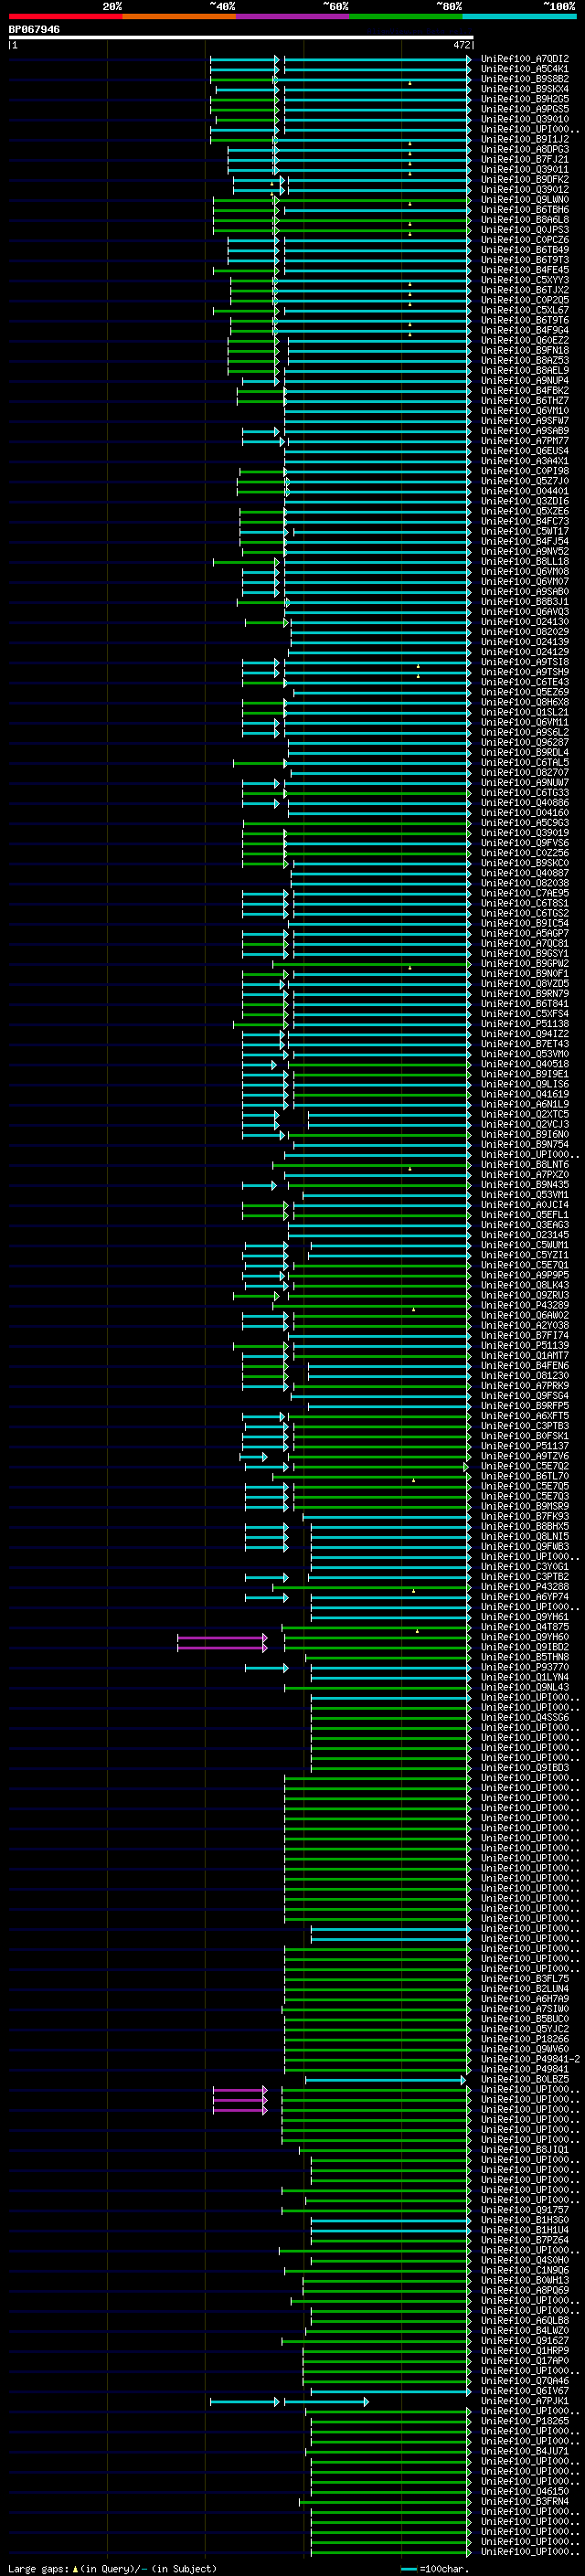Click hit label UniRef100_A9TSI8
The width and height of the screenshot is (585, 2576).
[x=525, y=662]
